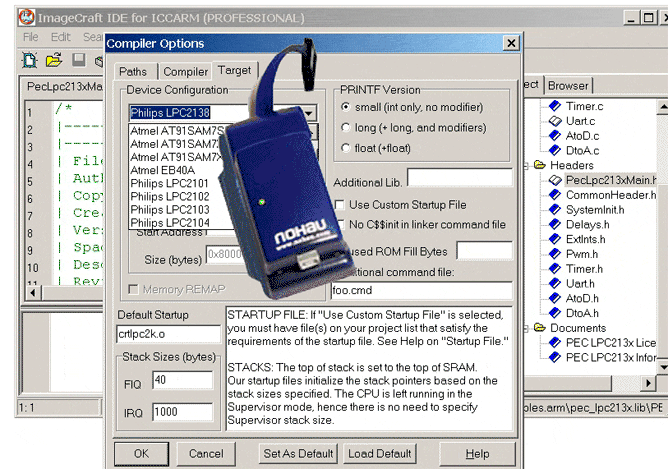The width and height of the screenshot is (668, 469).
Task: Click editor horizontal scroll left arrow
Action: coord(33,293)
